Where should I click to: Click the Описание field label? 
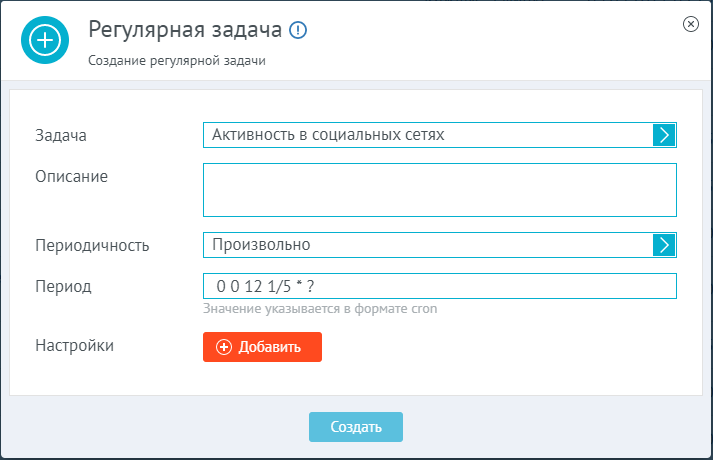(71, 176)
